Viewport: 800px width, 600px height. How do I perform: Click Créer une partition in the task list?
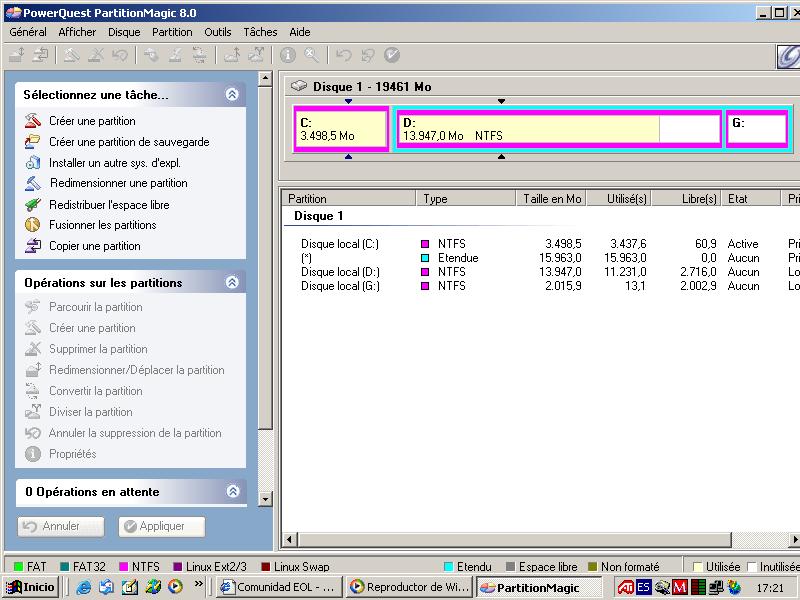click(x=92, y=121)
